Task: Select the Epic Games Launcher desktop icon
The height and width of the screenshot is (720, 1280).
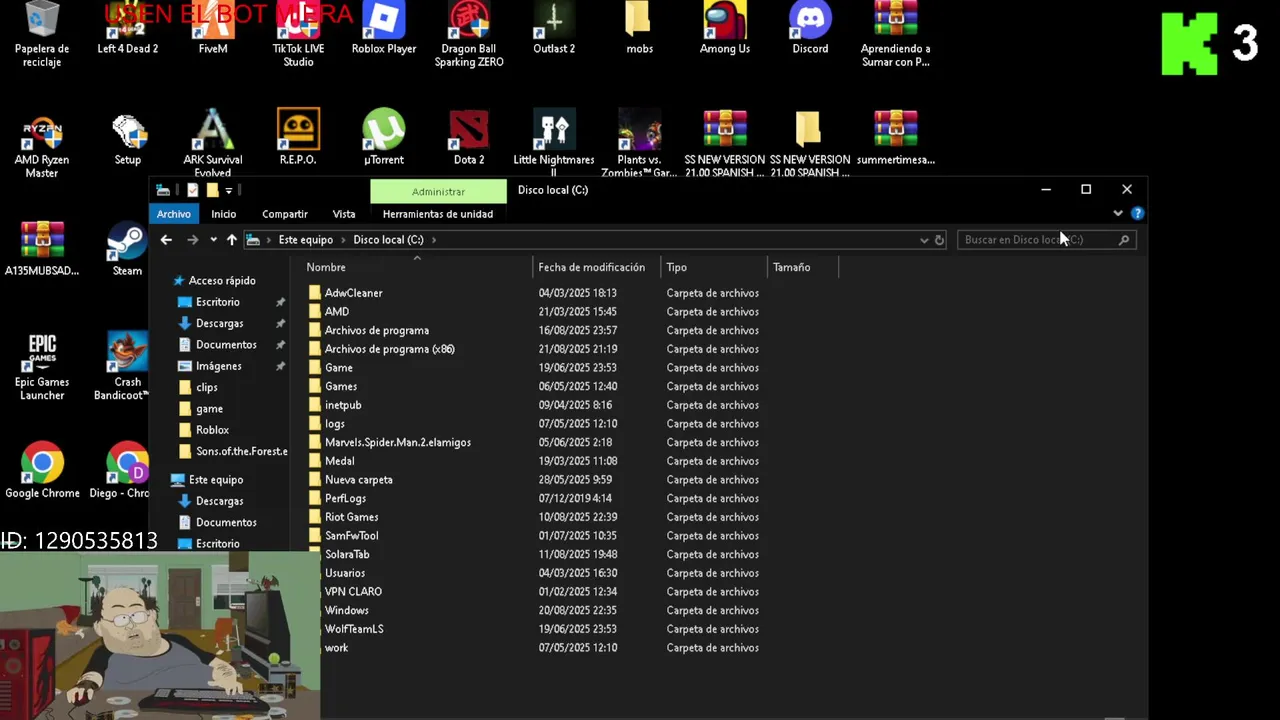Action: (x=42, y=367)
